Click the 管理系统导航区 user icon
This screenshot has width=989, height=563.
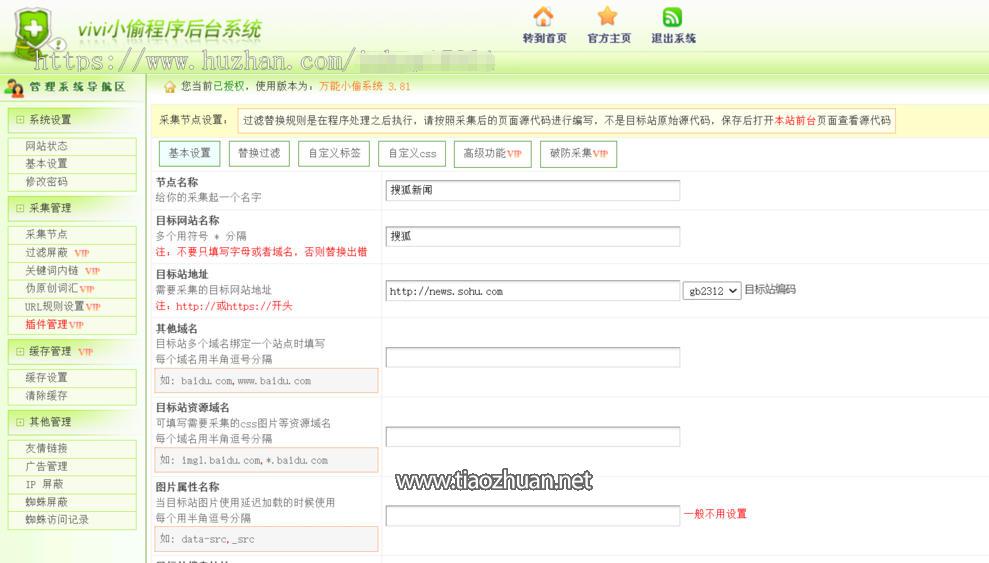tap(14, 87)
